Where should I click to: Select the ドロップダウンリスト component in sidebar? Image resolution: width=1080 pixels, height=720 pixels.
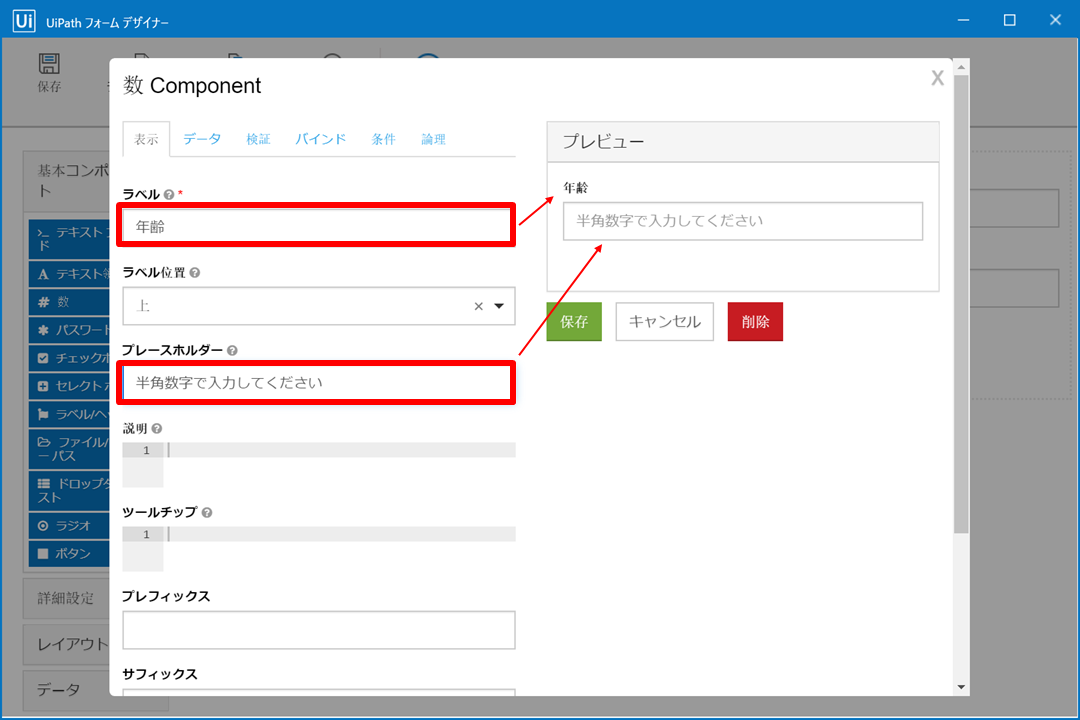[70, 491]
